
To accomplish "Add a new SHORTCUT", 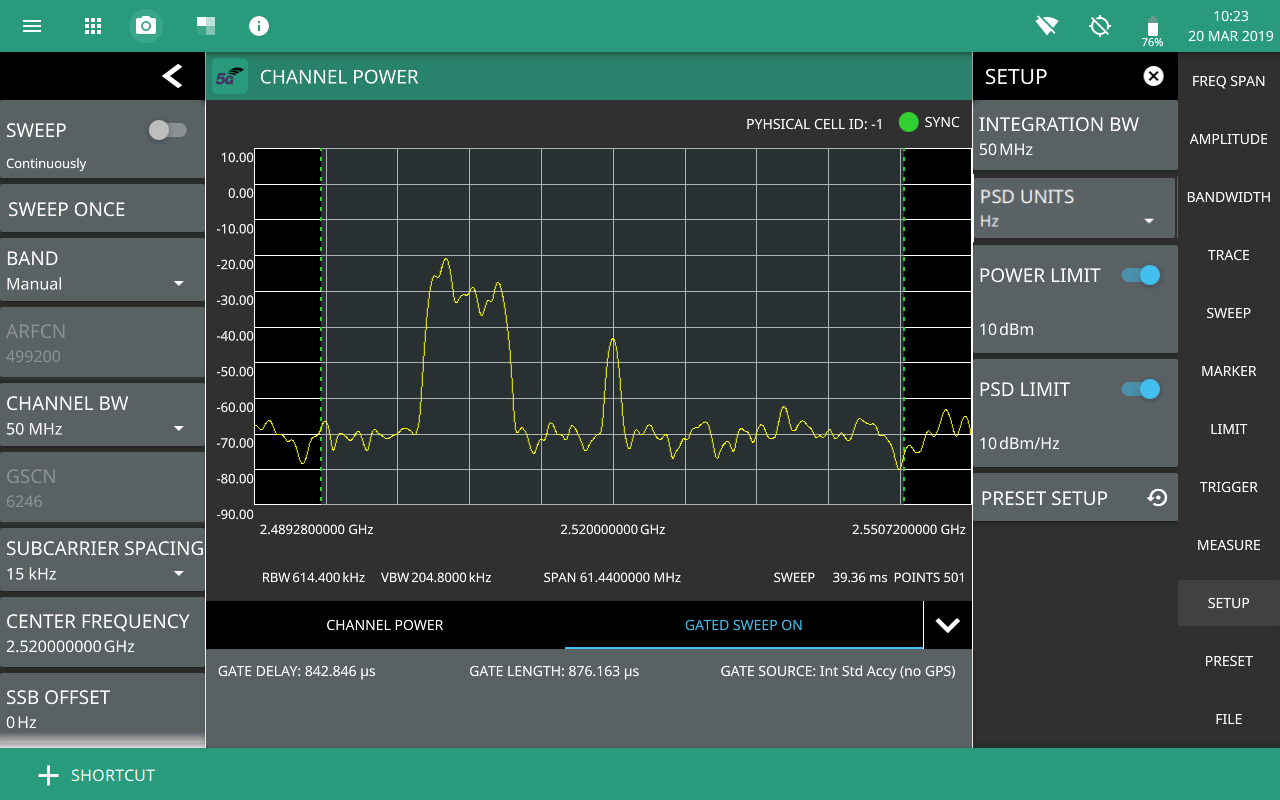I will [97, 775].
